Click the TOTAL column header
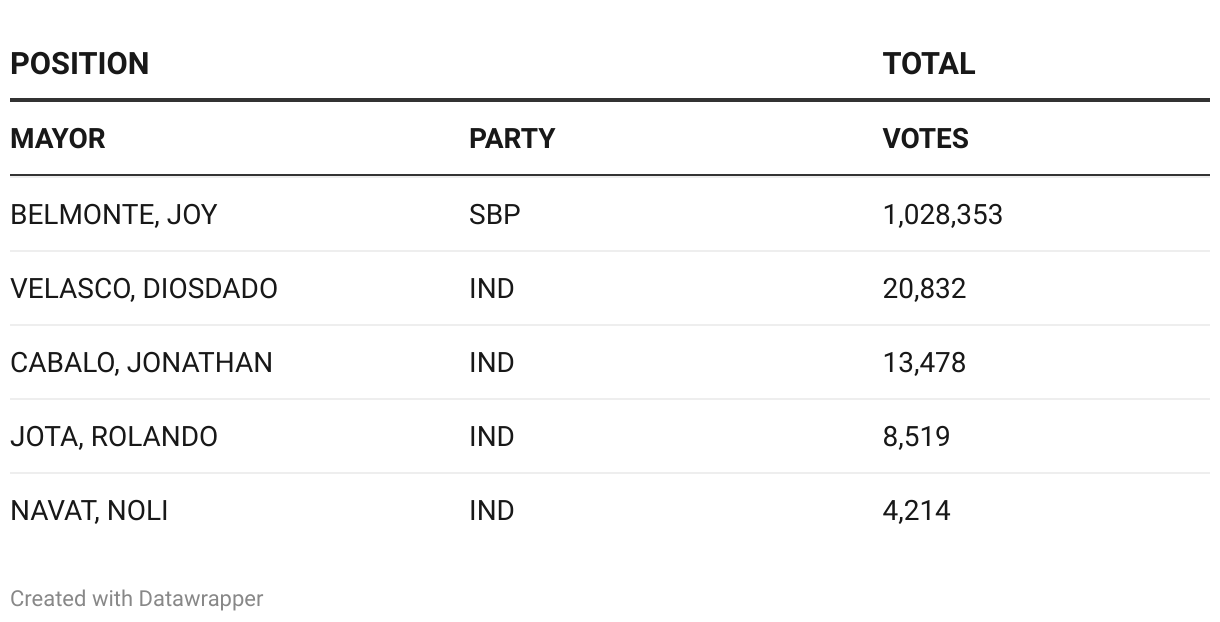 928,64
